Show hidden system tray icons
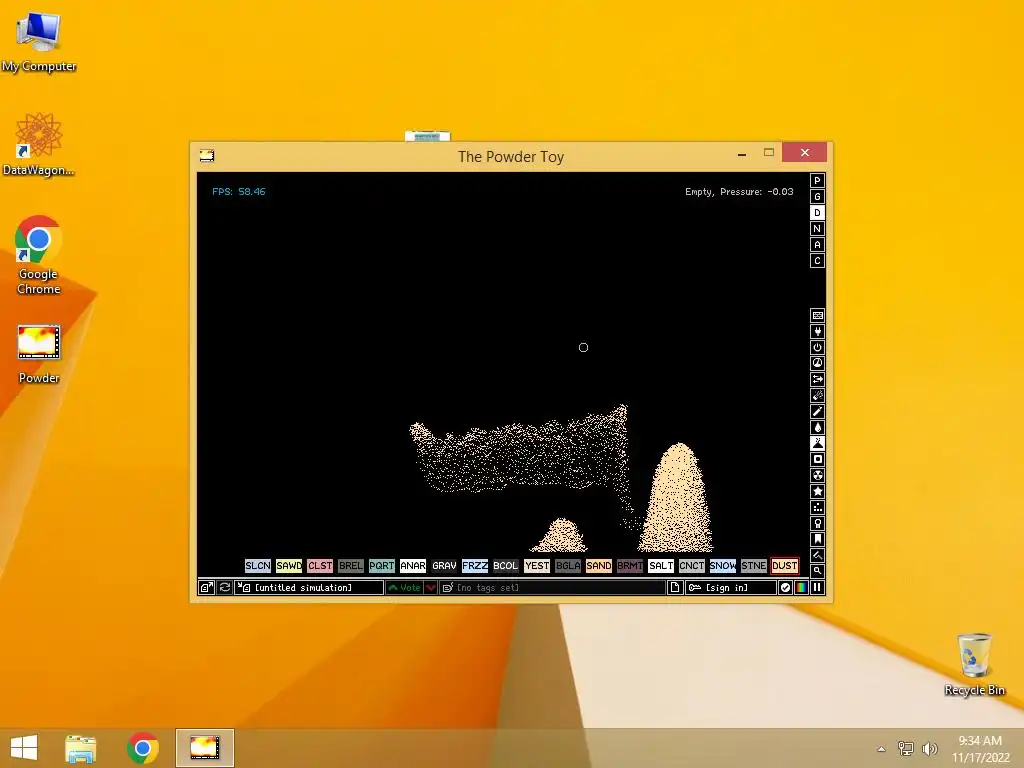The height and width of the screenshot is (768, 1024). (882, 748)
